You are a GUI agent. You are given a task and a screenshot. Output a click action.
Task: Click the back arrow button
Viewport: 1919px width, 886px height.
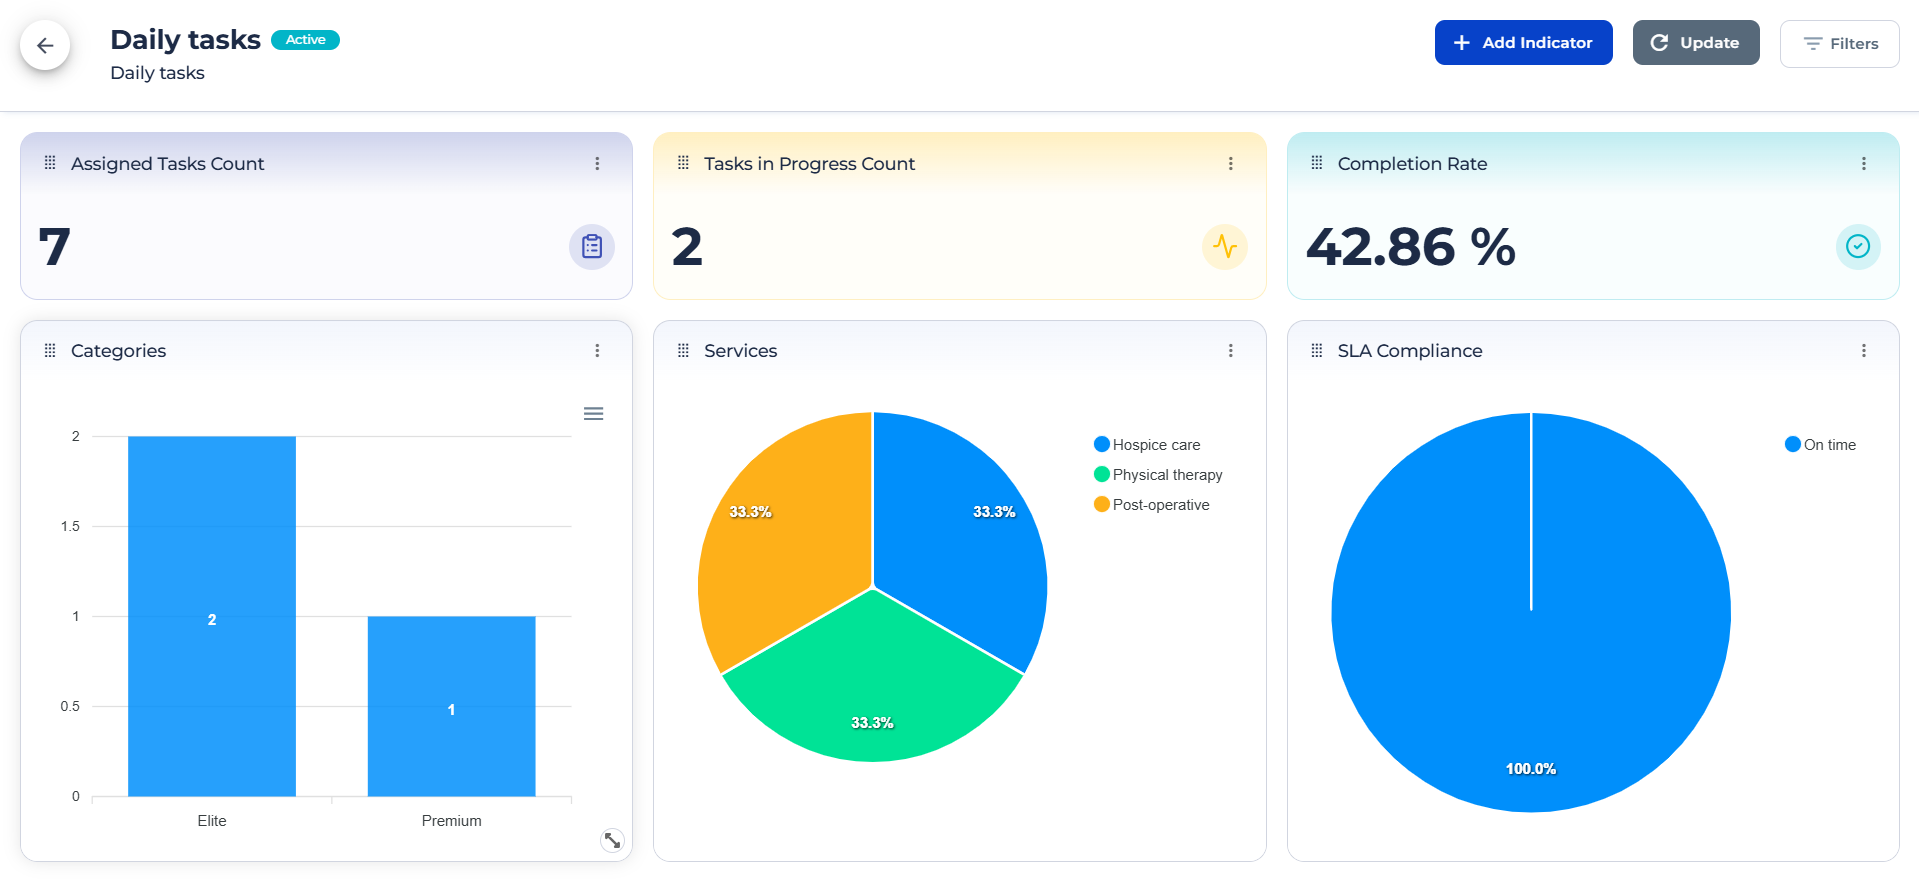[x=45, y=45]
